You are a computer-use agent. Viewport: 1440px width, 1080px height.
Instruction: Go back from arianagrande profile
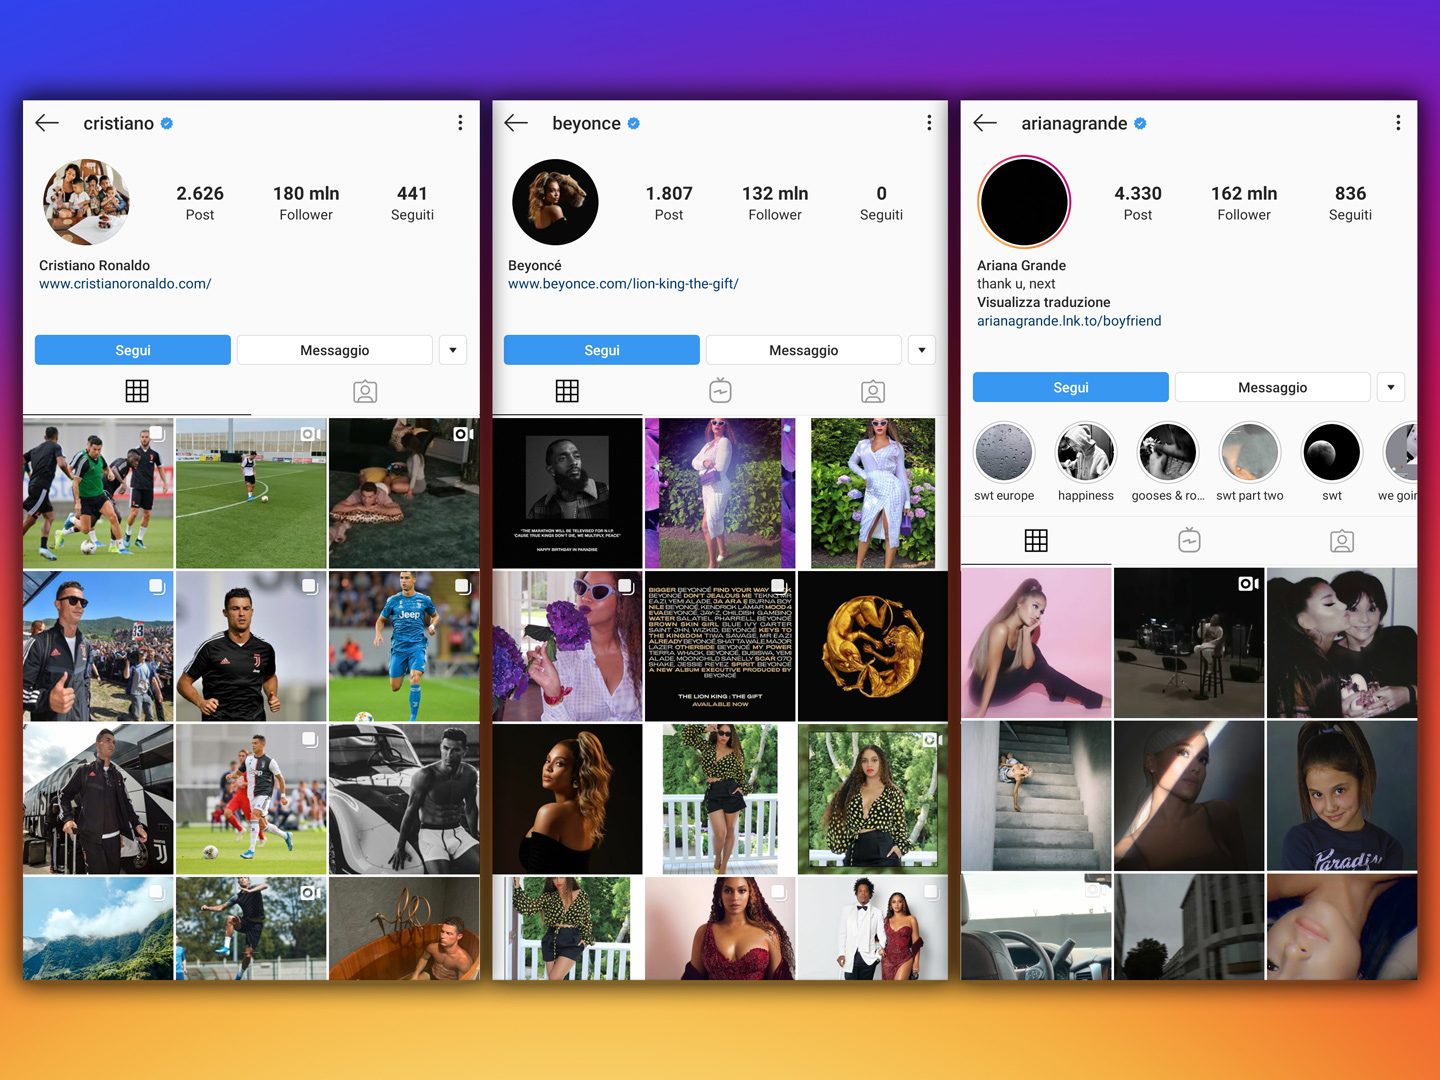point(985,123)
